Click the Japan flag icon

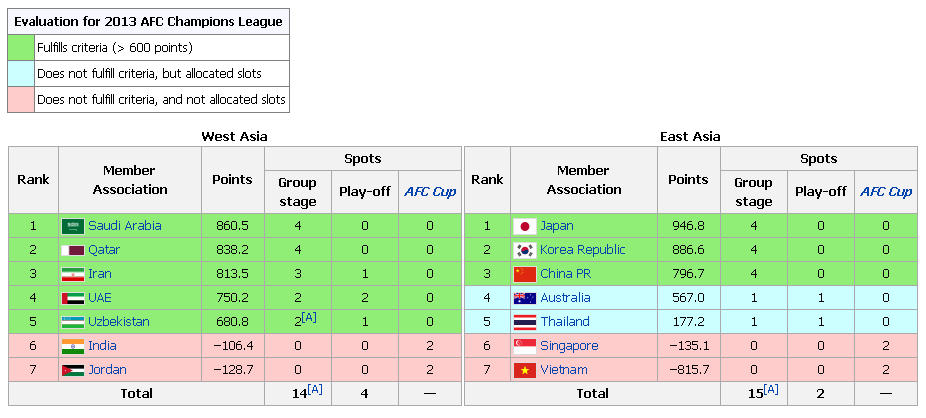click(524, 226)
